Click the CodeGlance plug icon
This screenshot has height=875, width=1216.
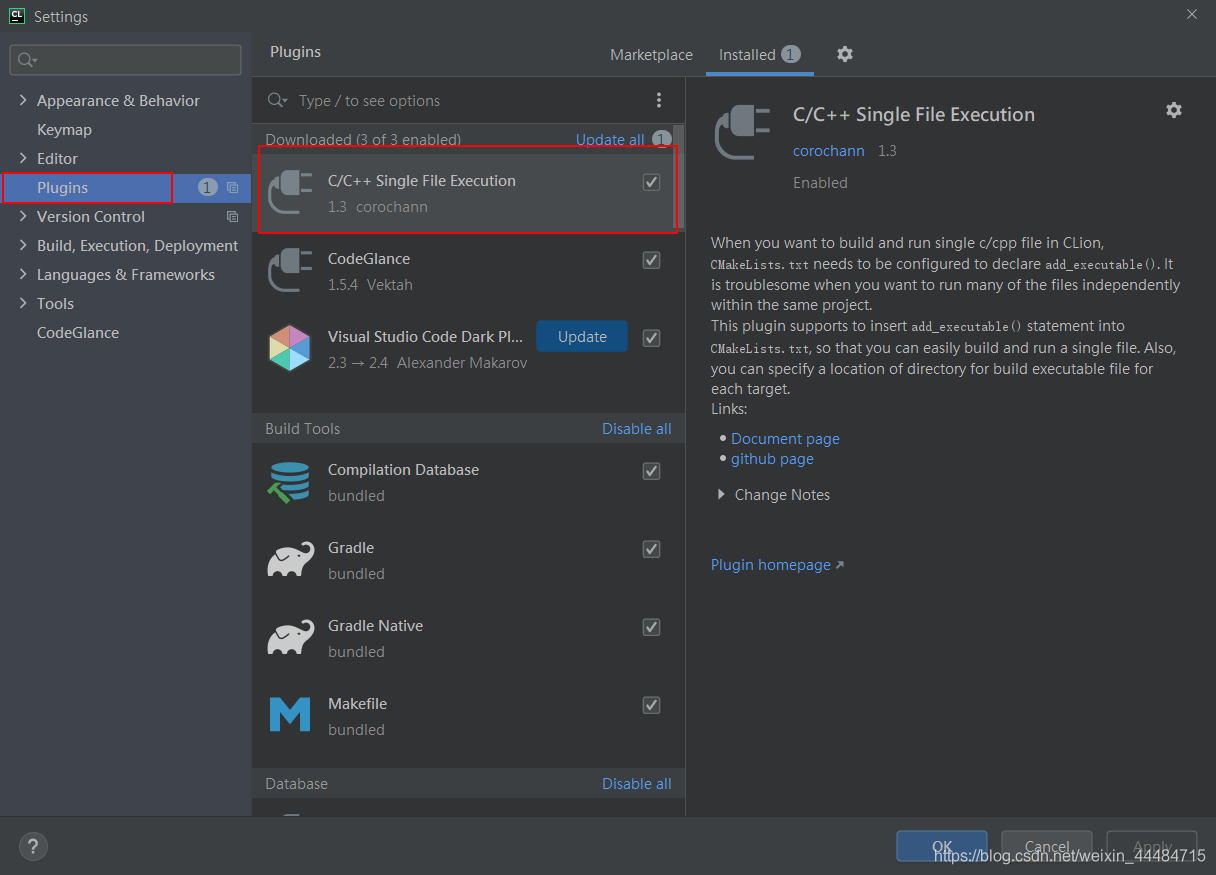coord(290,271)
